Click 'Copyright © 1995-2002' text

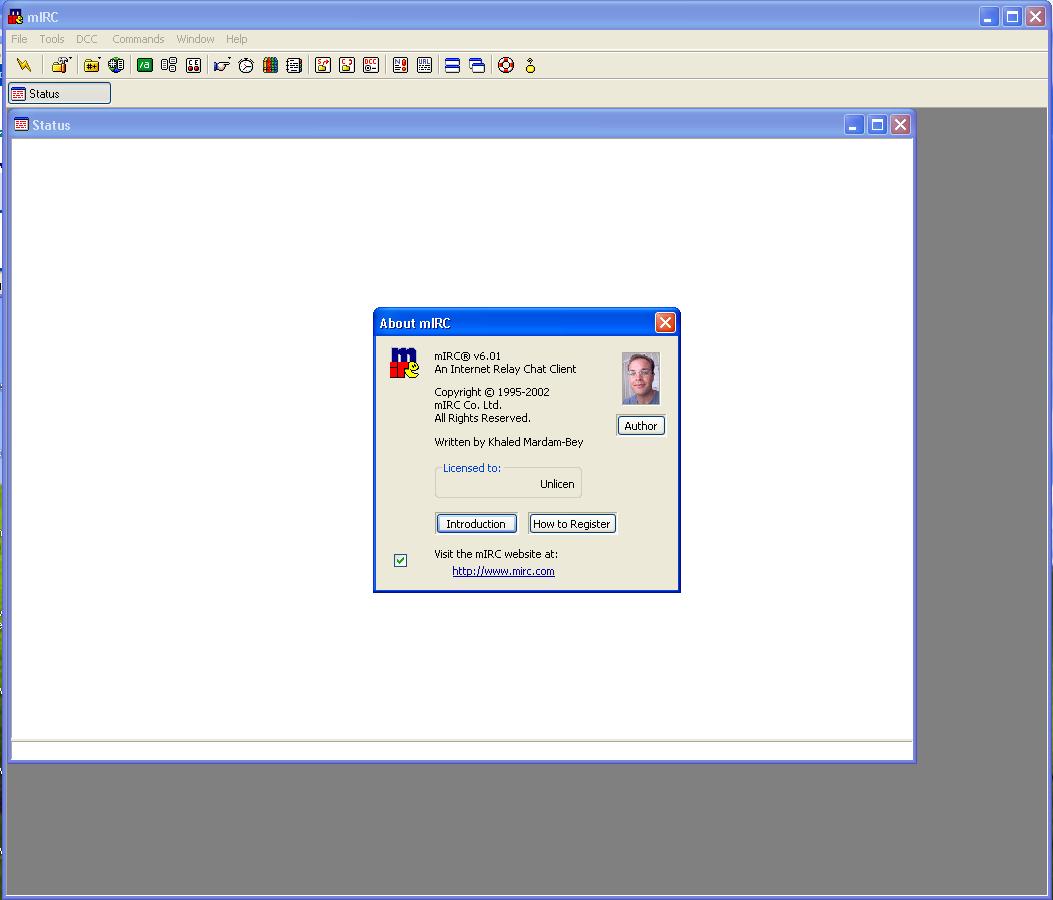492,392
